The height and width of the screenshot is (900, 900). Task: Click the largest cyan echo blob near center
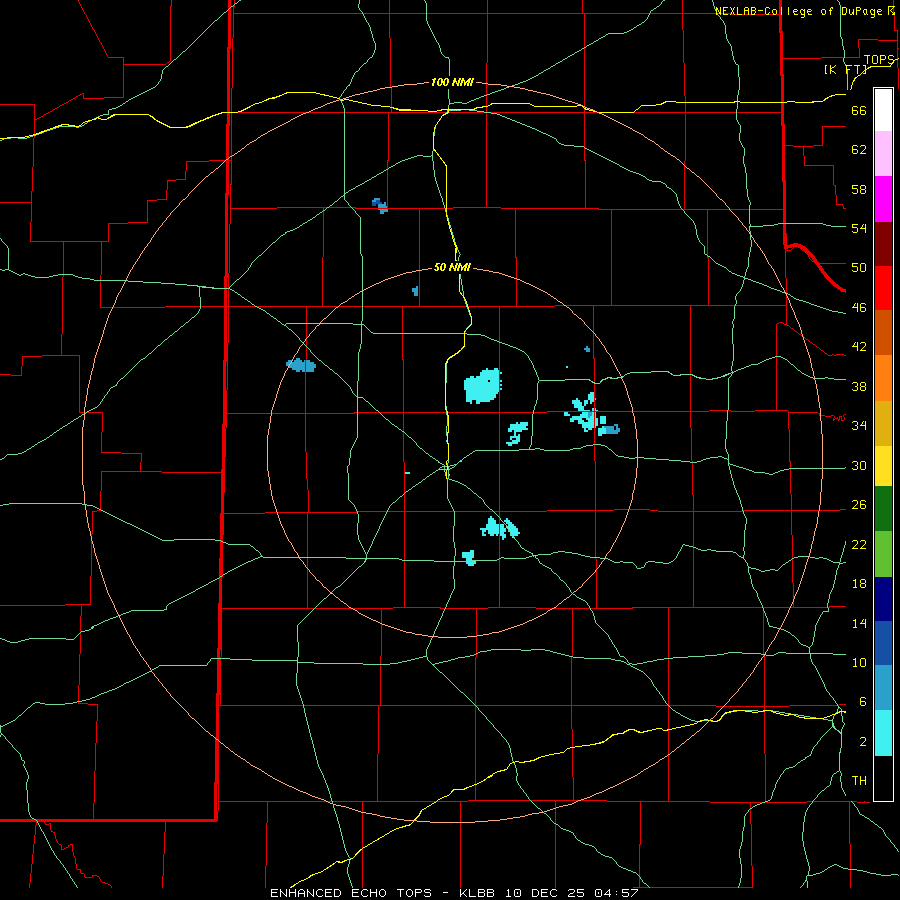click(482, 386)
